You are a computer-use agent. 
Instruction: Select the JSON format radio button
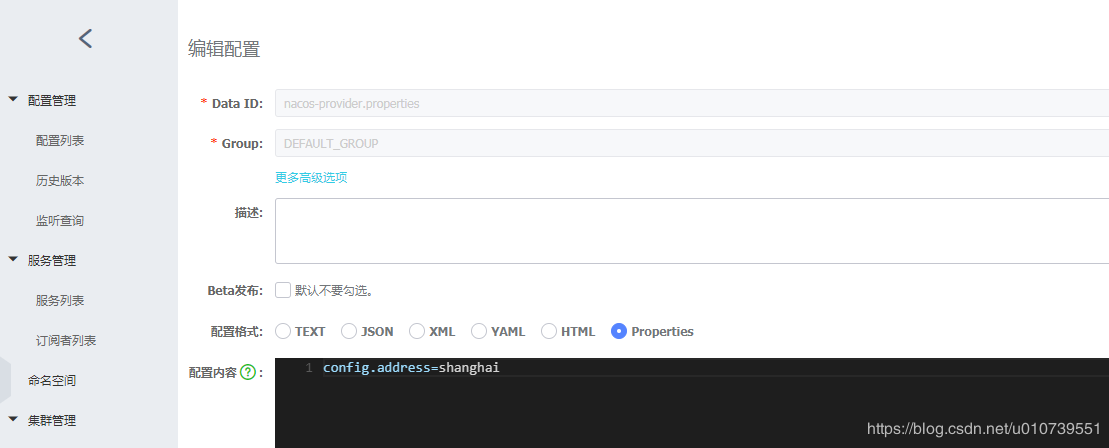[x=349, y=331]
